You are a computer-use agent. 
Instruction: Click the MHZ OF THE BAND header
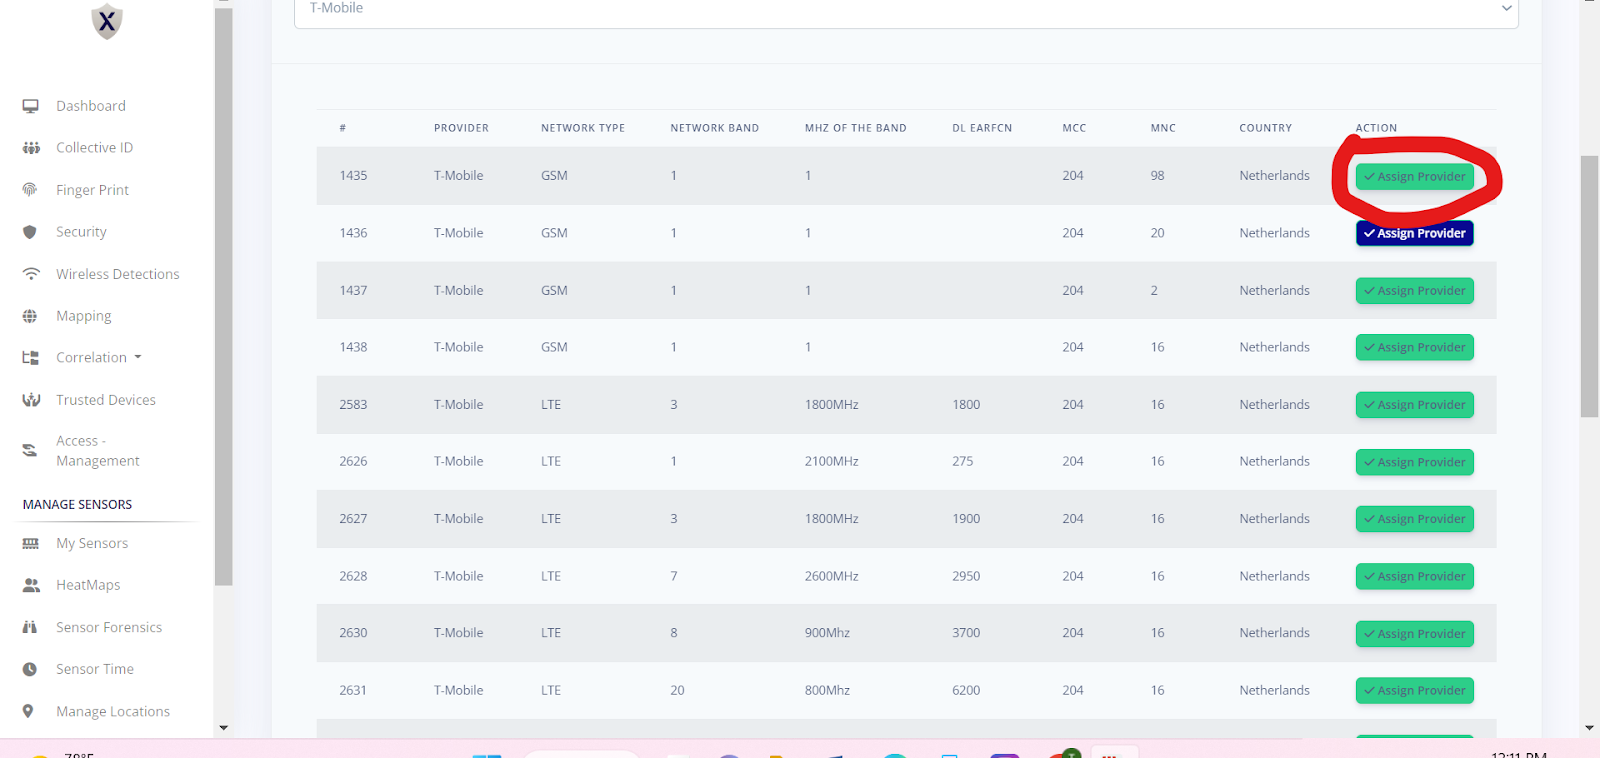(x=856, y=128)
